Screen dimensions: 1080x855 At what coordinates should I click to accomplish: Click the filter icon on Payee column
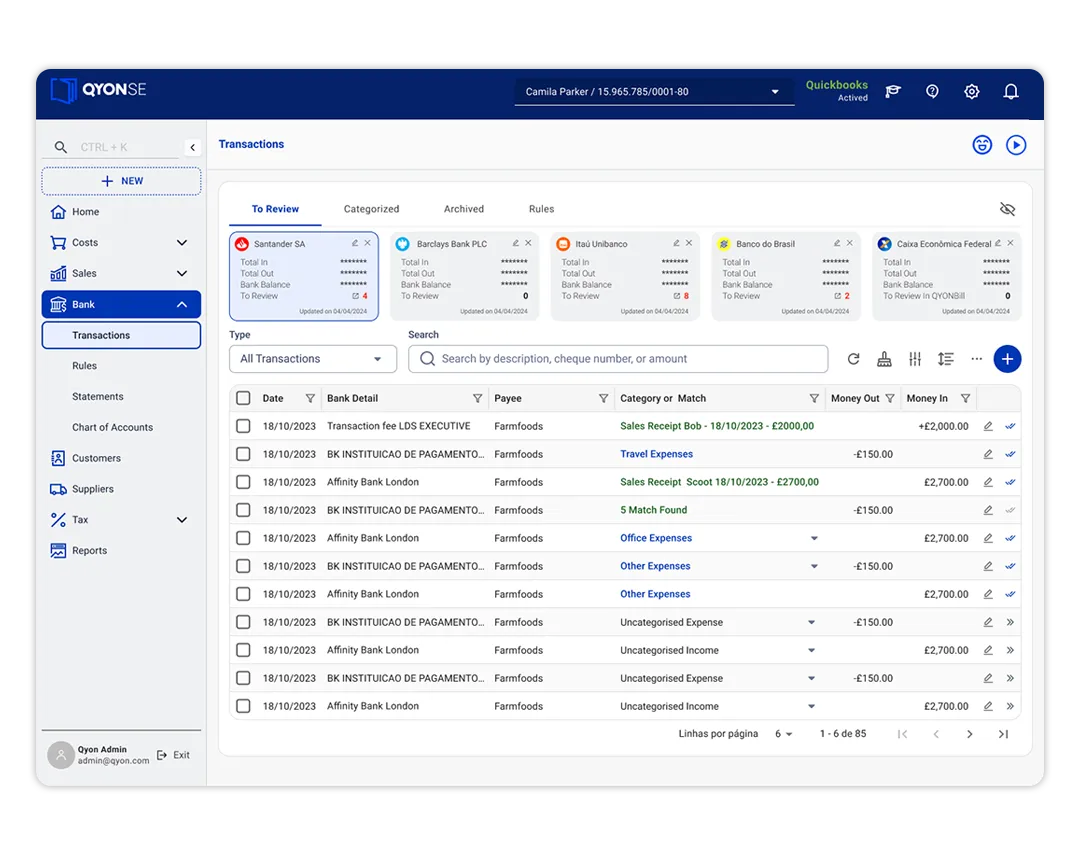(603, 398)
